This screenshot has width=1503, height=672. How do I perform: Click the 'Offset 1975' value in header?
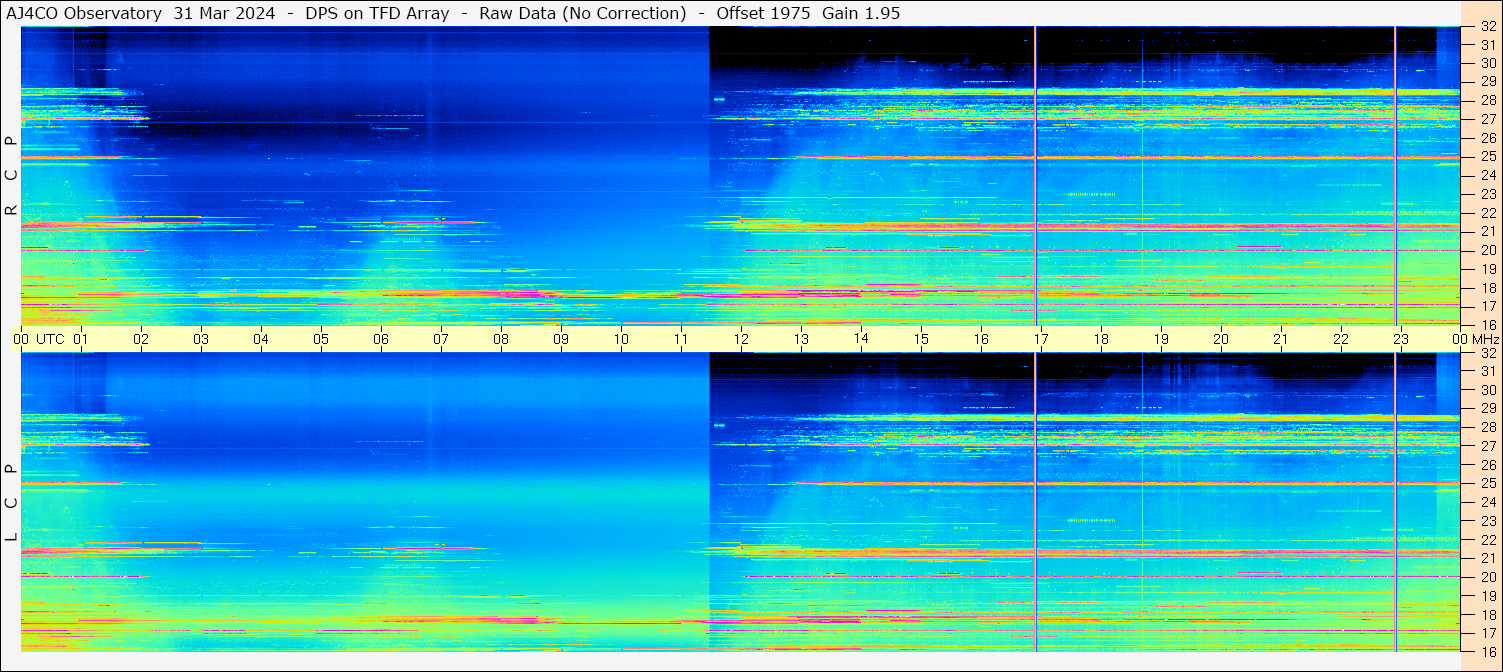click(763, 13)
